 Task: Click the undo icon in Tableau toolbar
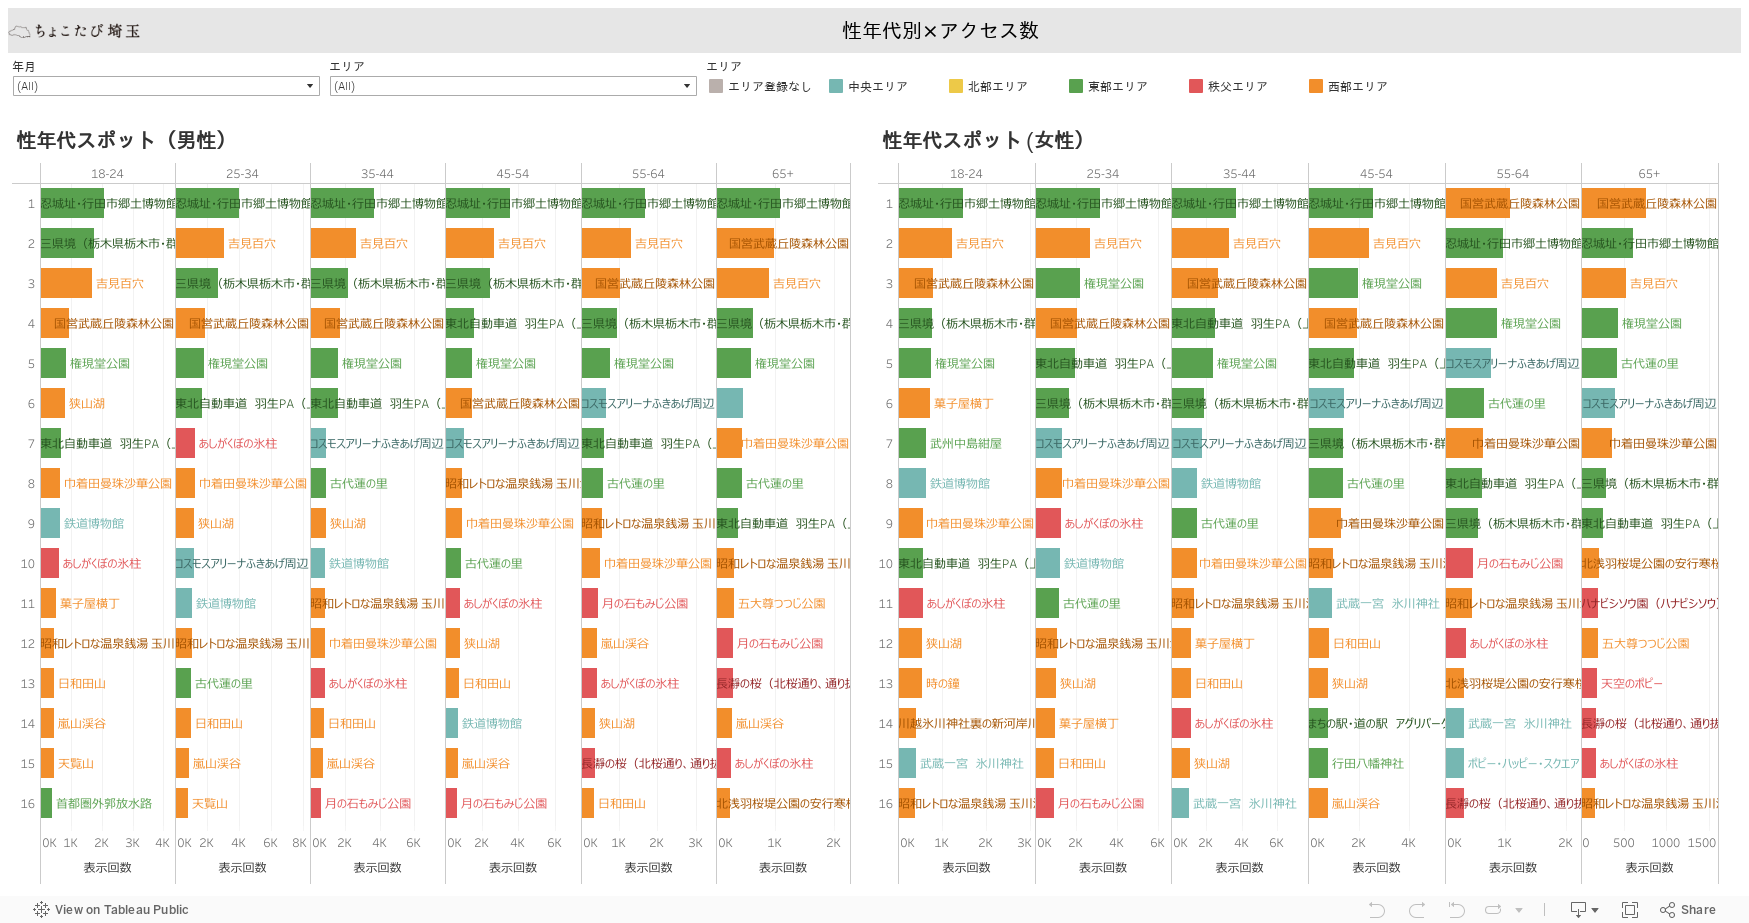[1377, 909]
